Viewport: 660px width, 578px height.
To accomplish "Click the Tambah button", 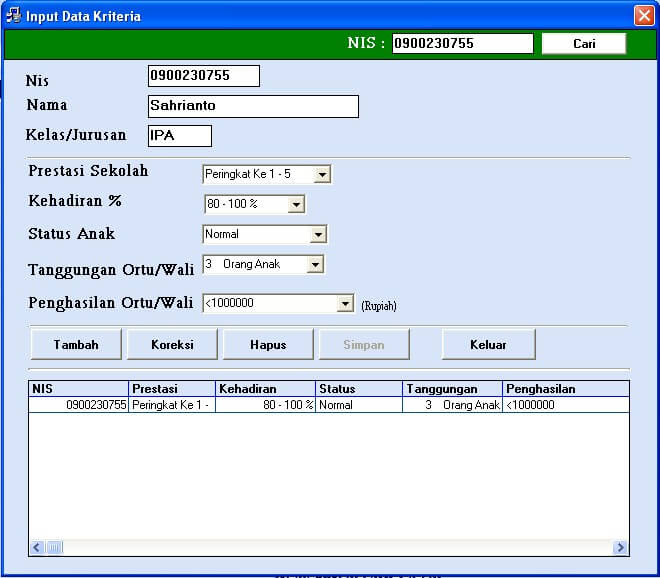I will coord(76,345).
